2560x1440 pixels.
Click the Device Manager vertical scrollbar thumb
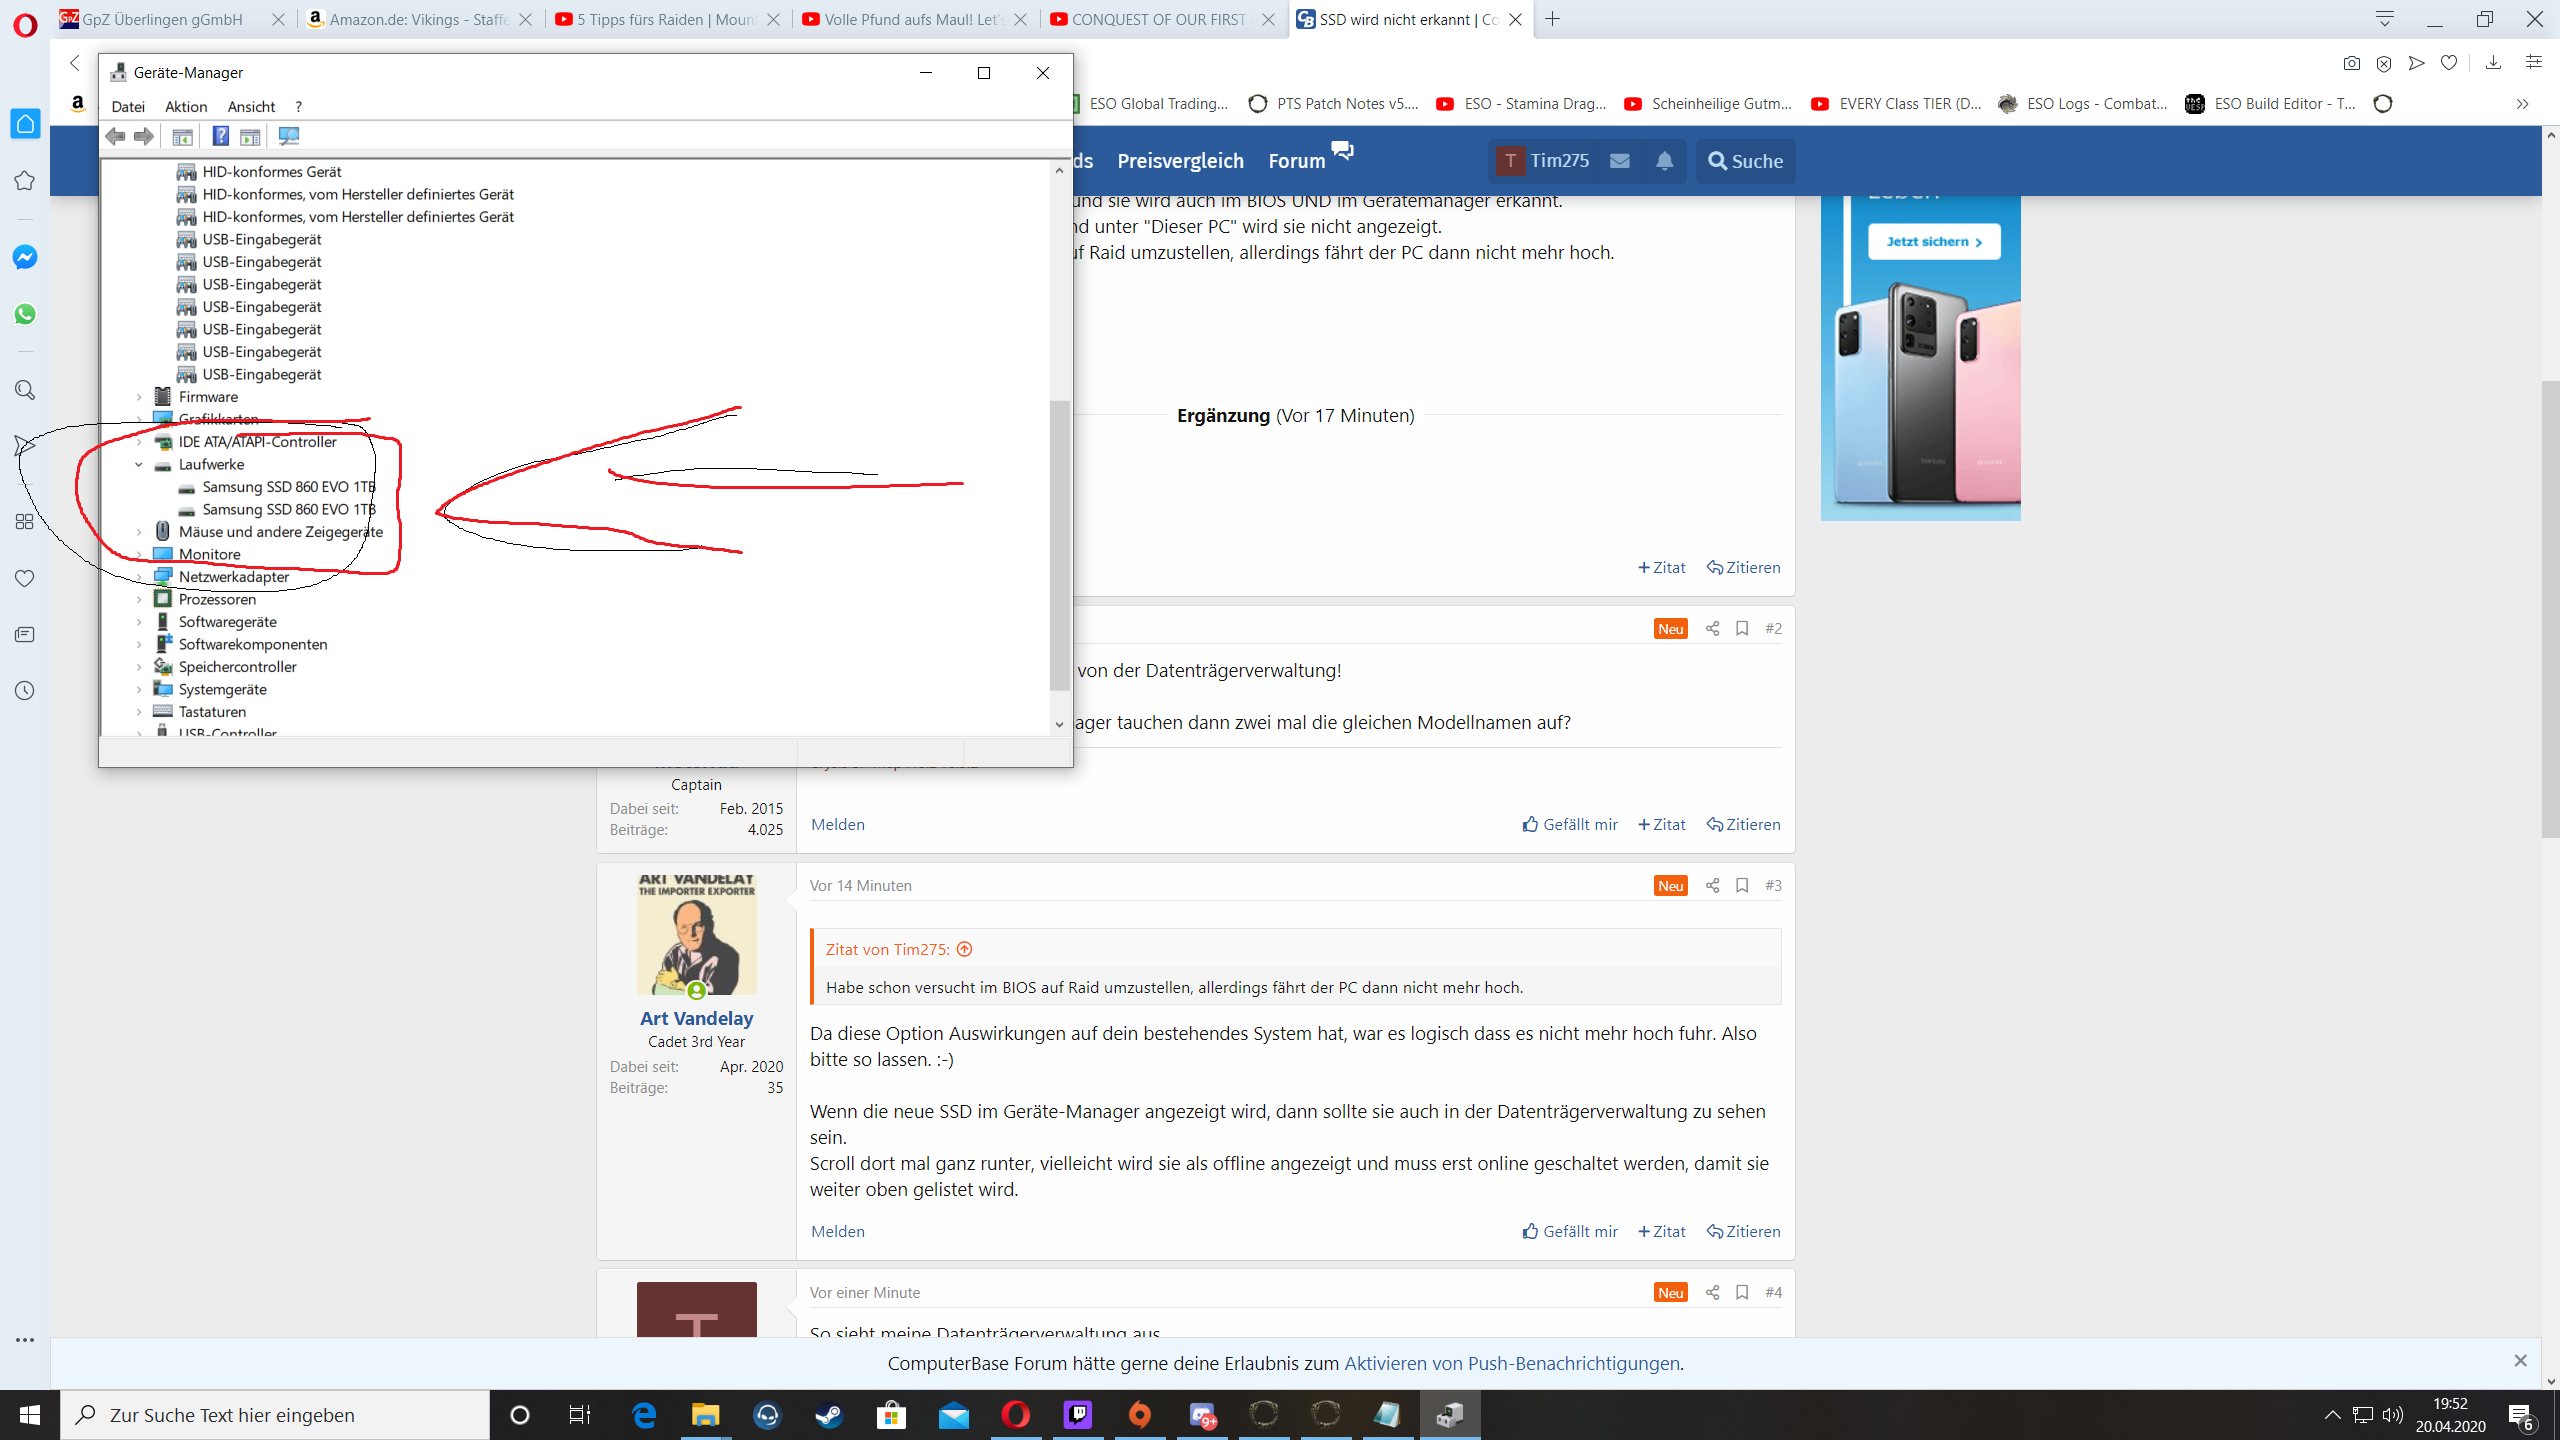tap(1059, 545)
